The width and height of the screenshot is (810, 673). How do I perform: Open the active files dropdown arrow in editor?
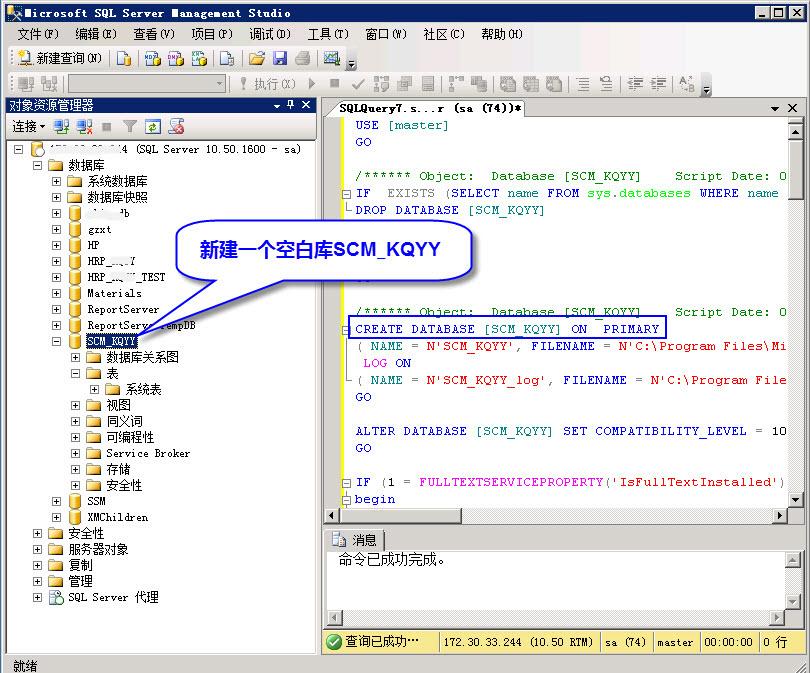775,108
